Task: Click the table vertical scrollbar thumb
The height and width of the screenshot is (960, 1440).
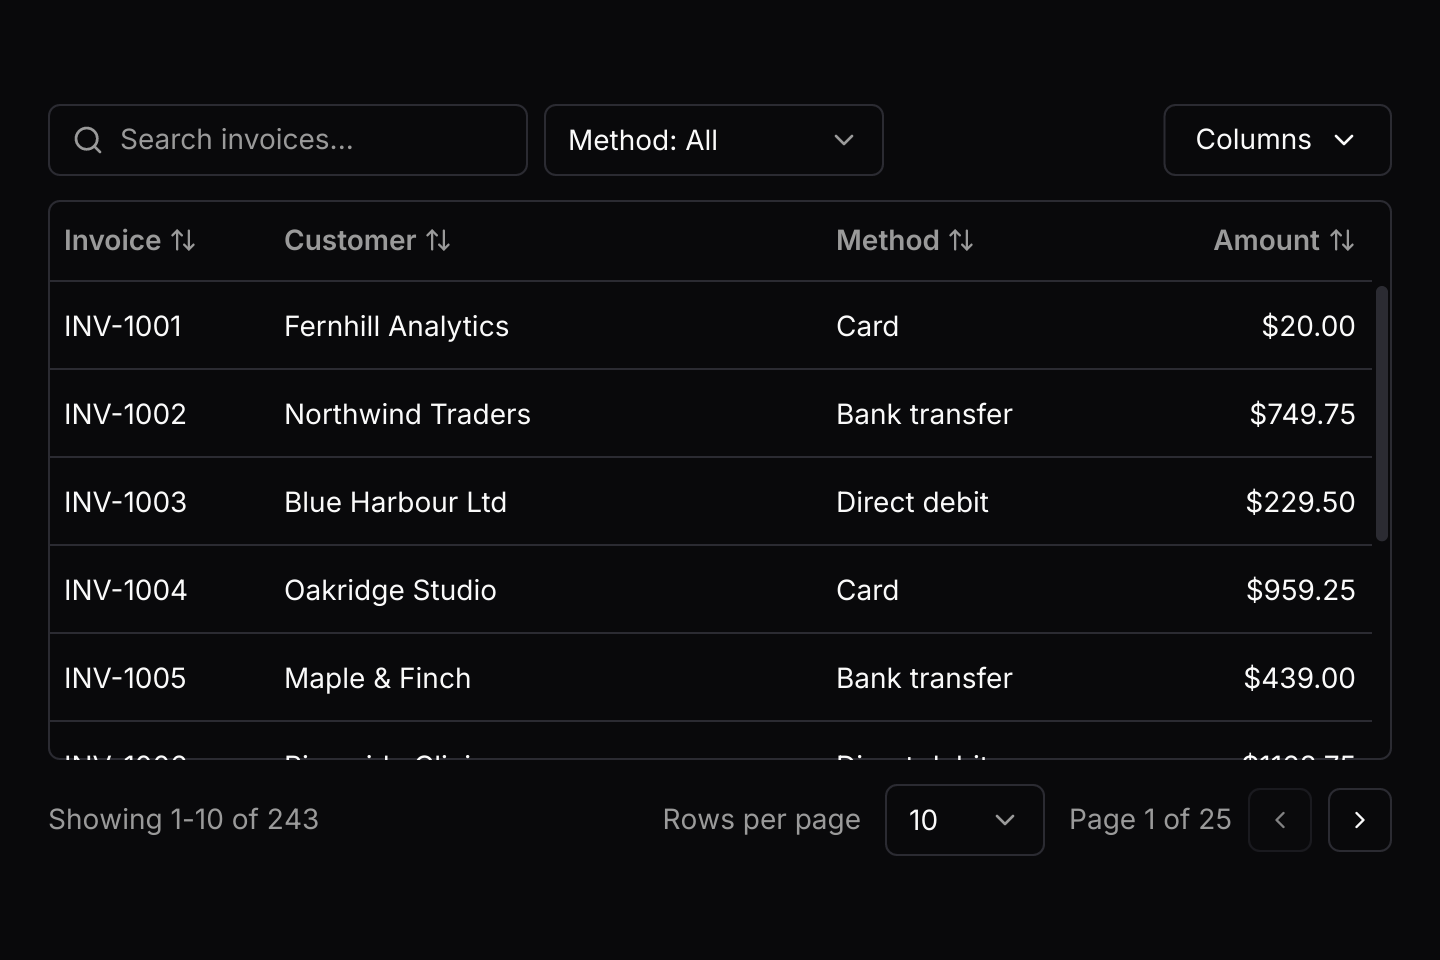Action: (x=1382, y=414)
